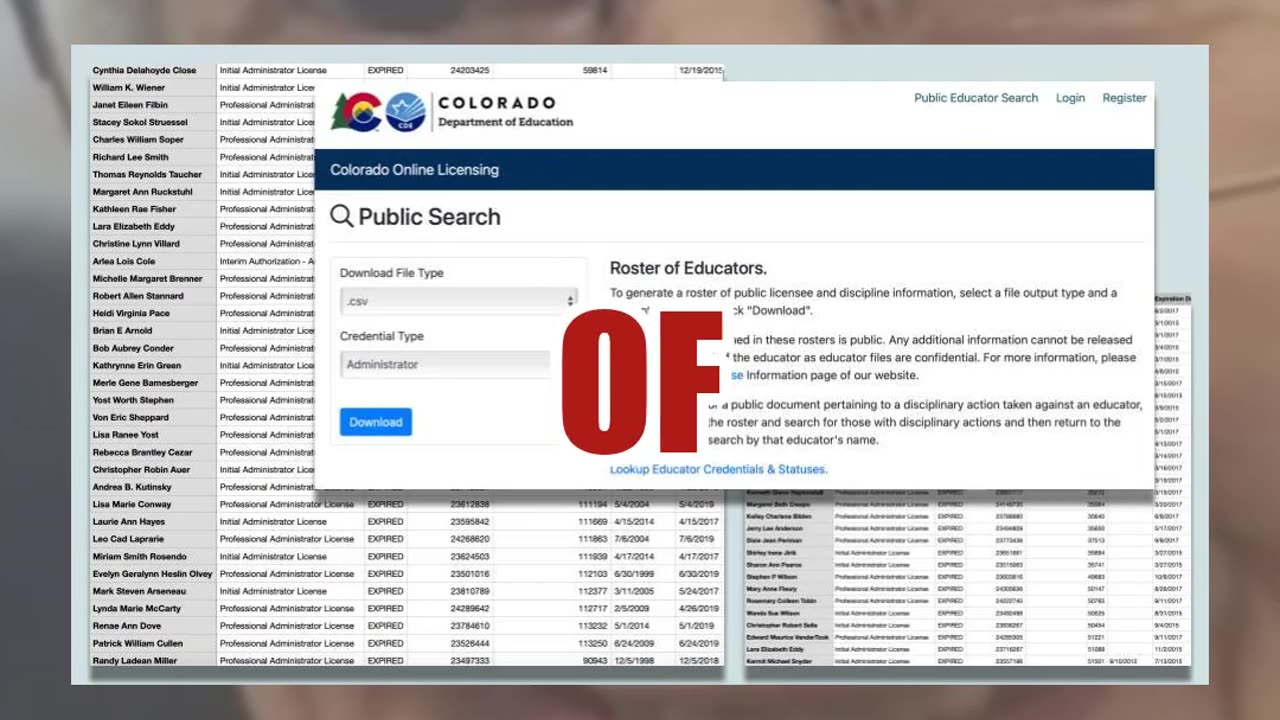Select the Stacey Sokol Struessel cell
This screenshot has width=1280, height=720.
(x=154, y=122)
